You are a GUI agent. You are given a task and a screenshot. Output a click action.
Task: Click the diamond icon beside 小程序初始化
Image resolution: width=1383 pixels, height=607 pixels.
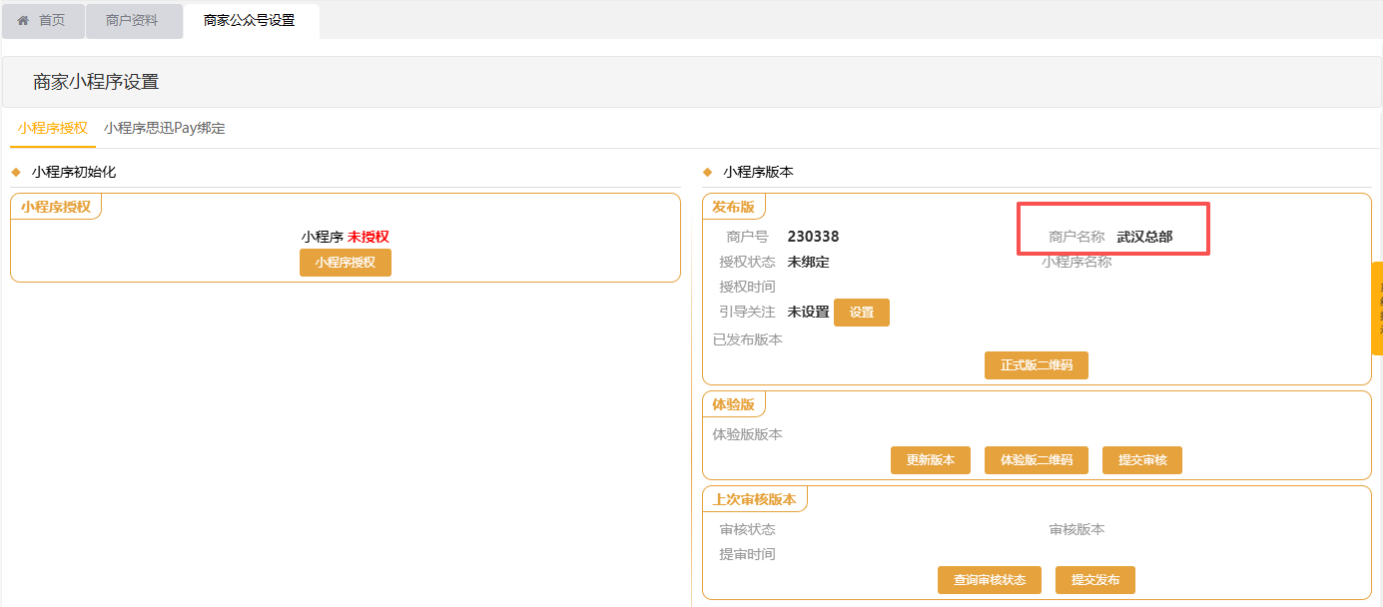point(16,172)
